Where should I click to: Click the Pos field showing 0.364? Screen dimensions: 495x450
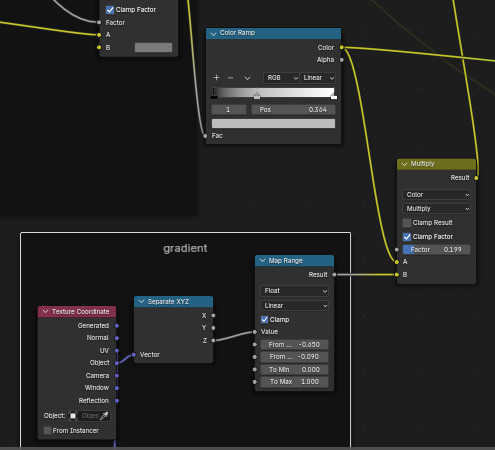[x=293, y=110]
